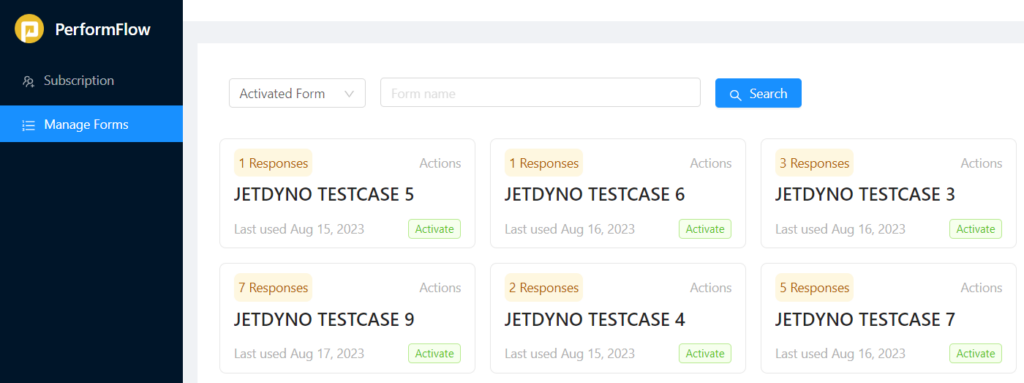Click the Manage Forms list icon
1024x383 pixels.
point(28,125)
